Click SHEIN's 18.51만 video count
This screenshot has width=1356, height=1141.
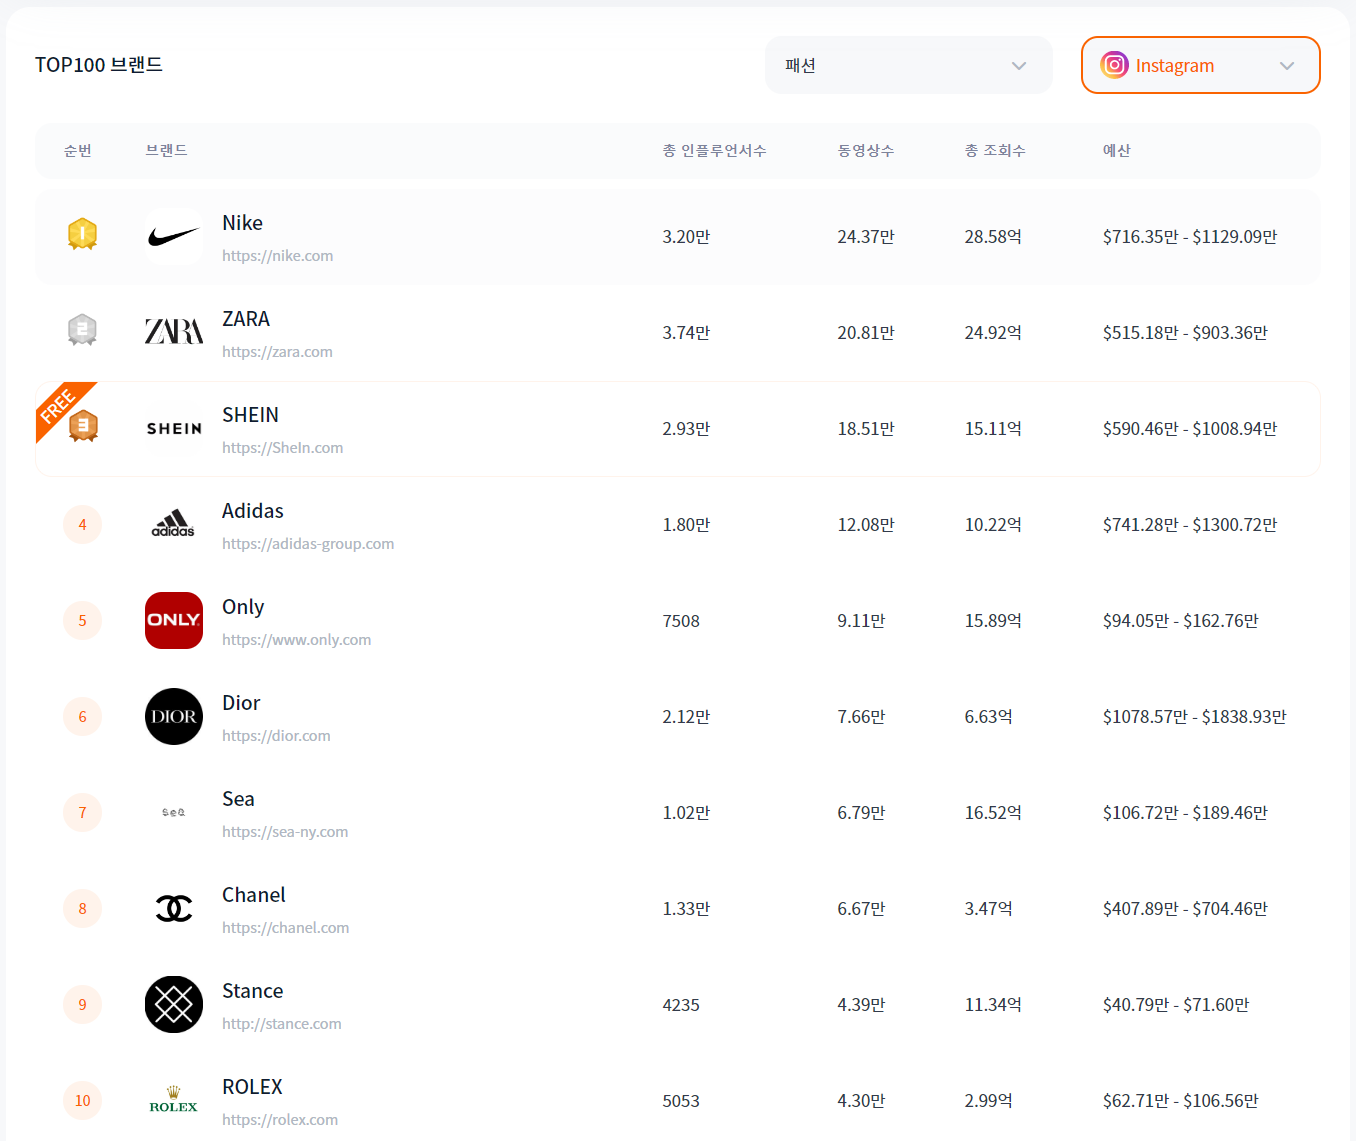click(x=866, y=429)
